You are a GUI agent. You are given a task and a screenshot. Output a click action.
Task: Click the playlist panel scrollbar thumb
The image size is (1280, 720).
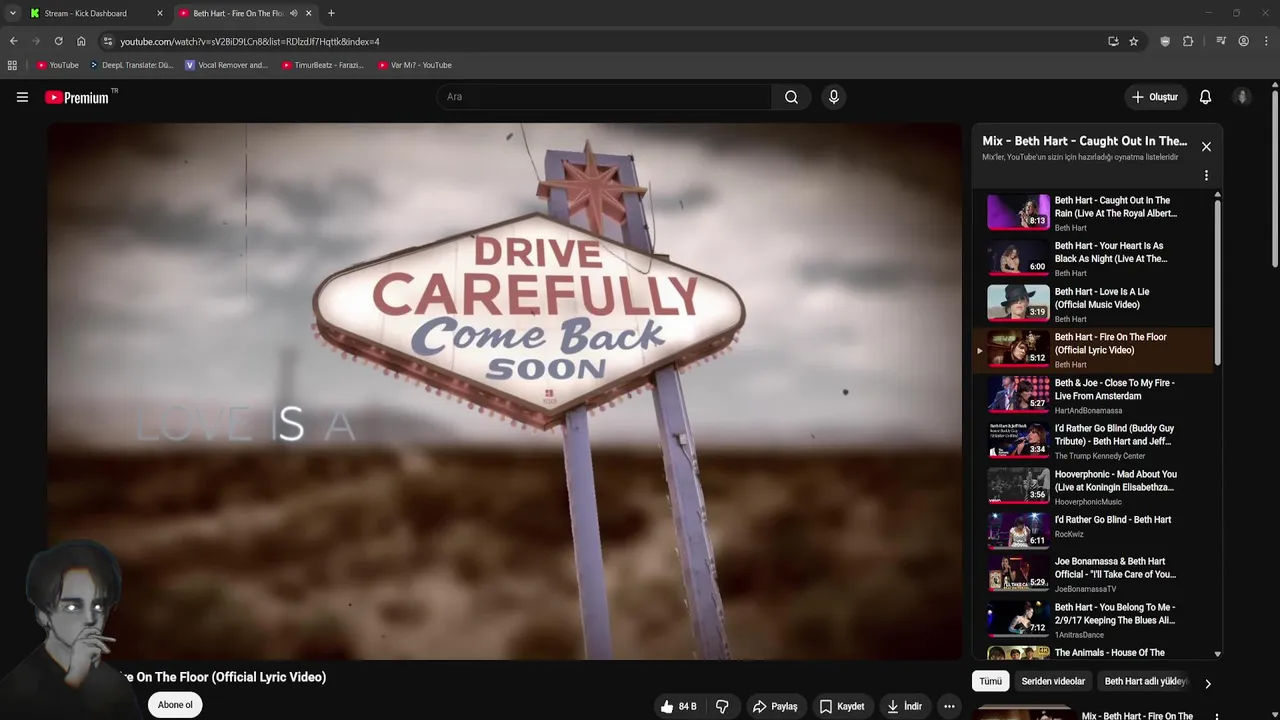coord(1217,283)
